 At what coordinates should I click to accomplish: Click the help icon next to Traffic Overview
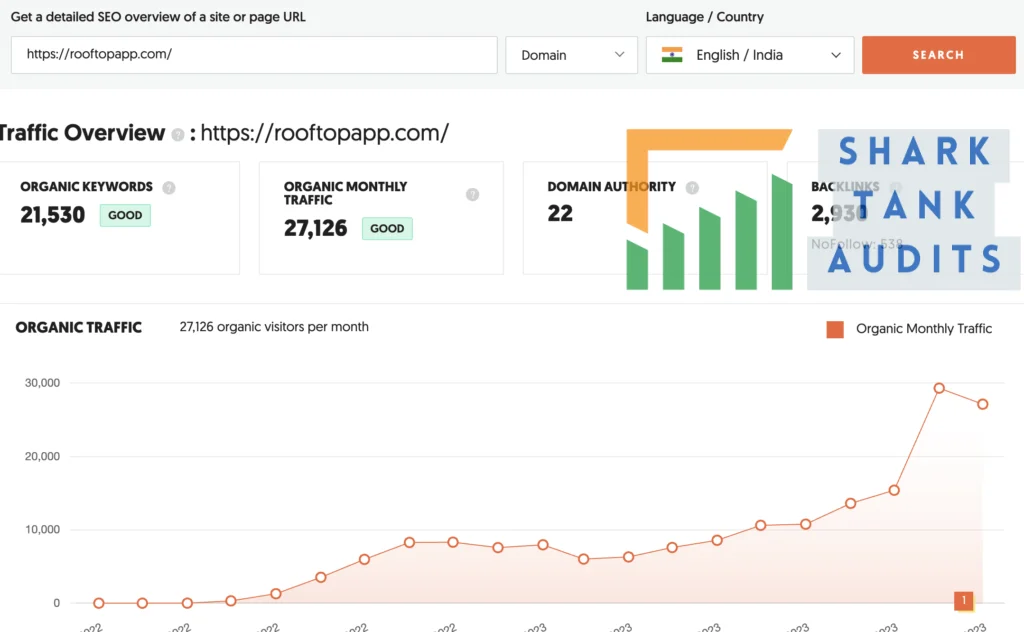[178, 134]
